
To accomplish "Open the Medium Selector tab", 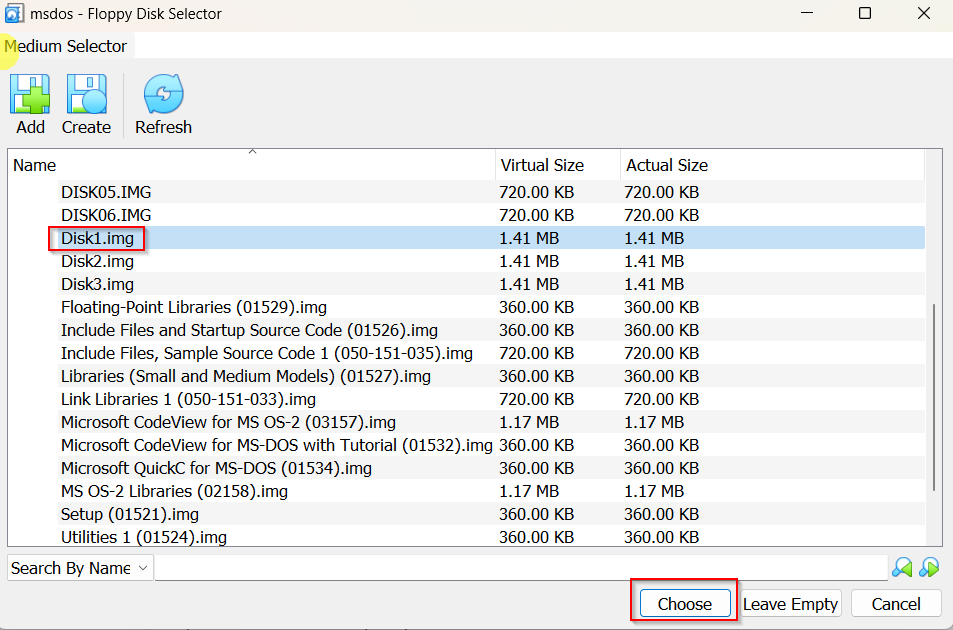I will (66, 46).
